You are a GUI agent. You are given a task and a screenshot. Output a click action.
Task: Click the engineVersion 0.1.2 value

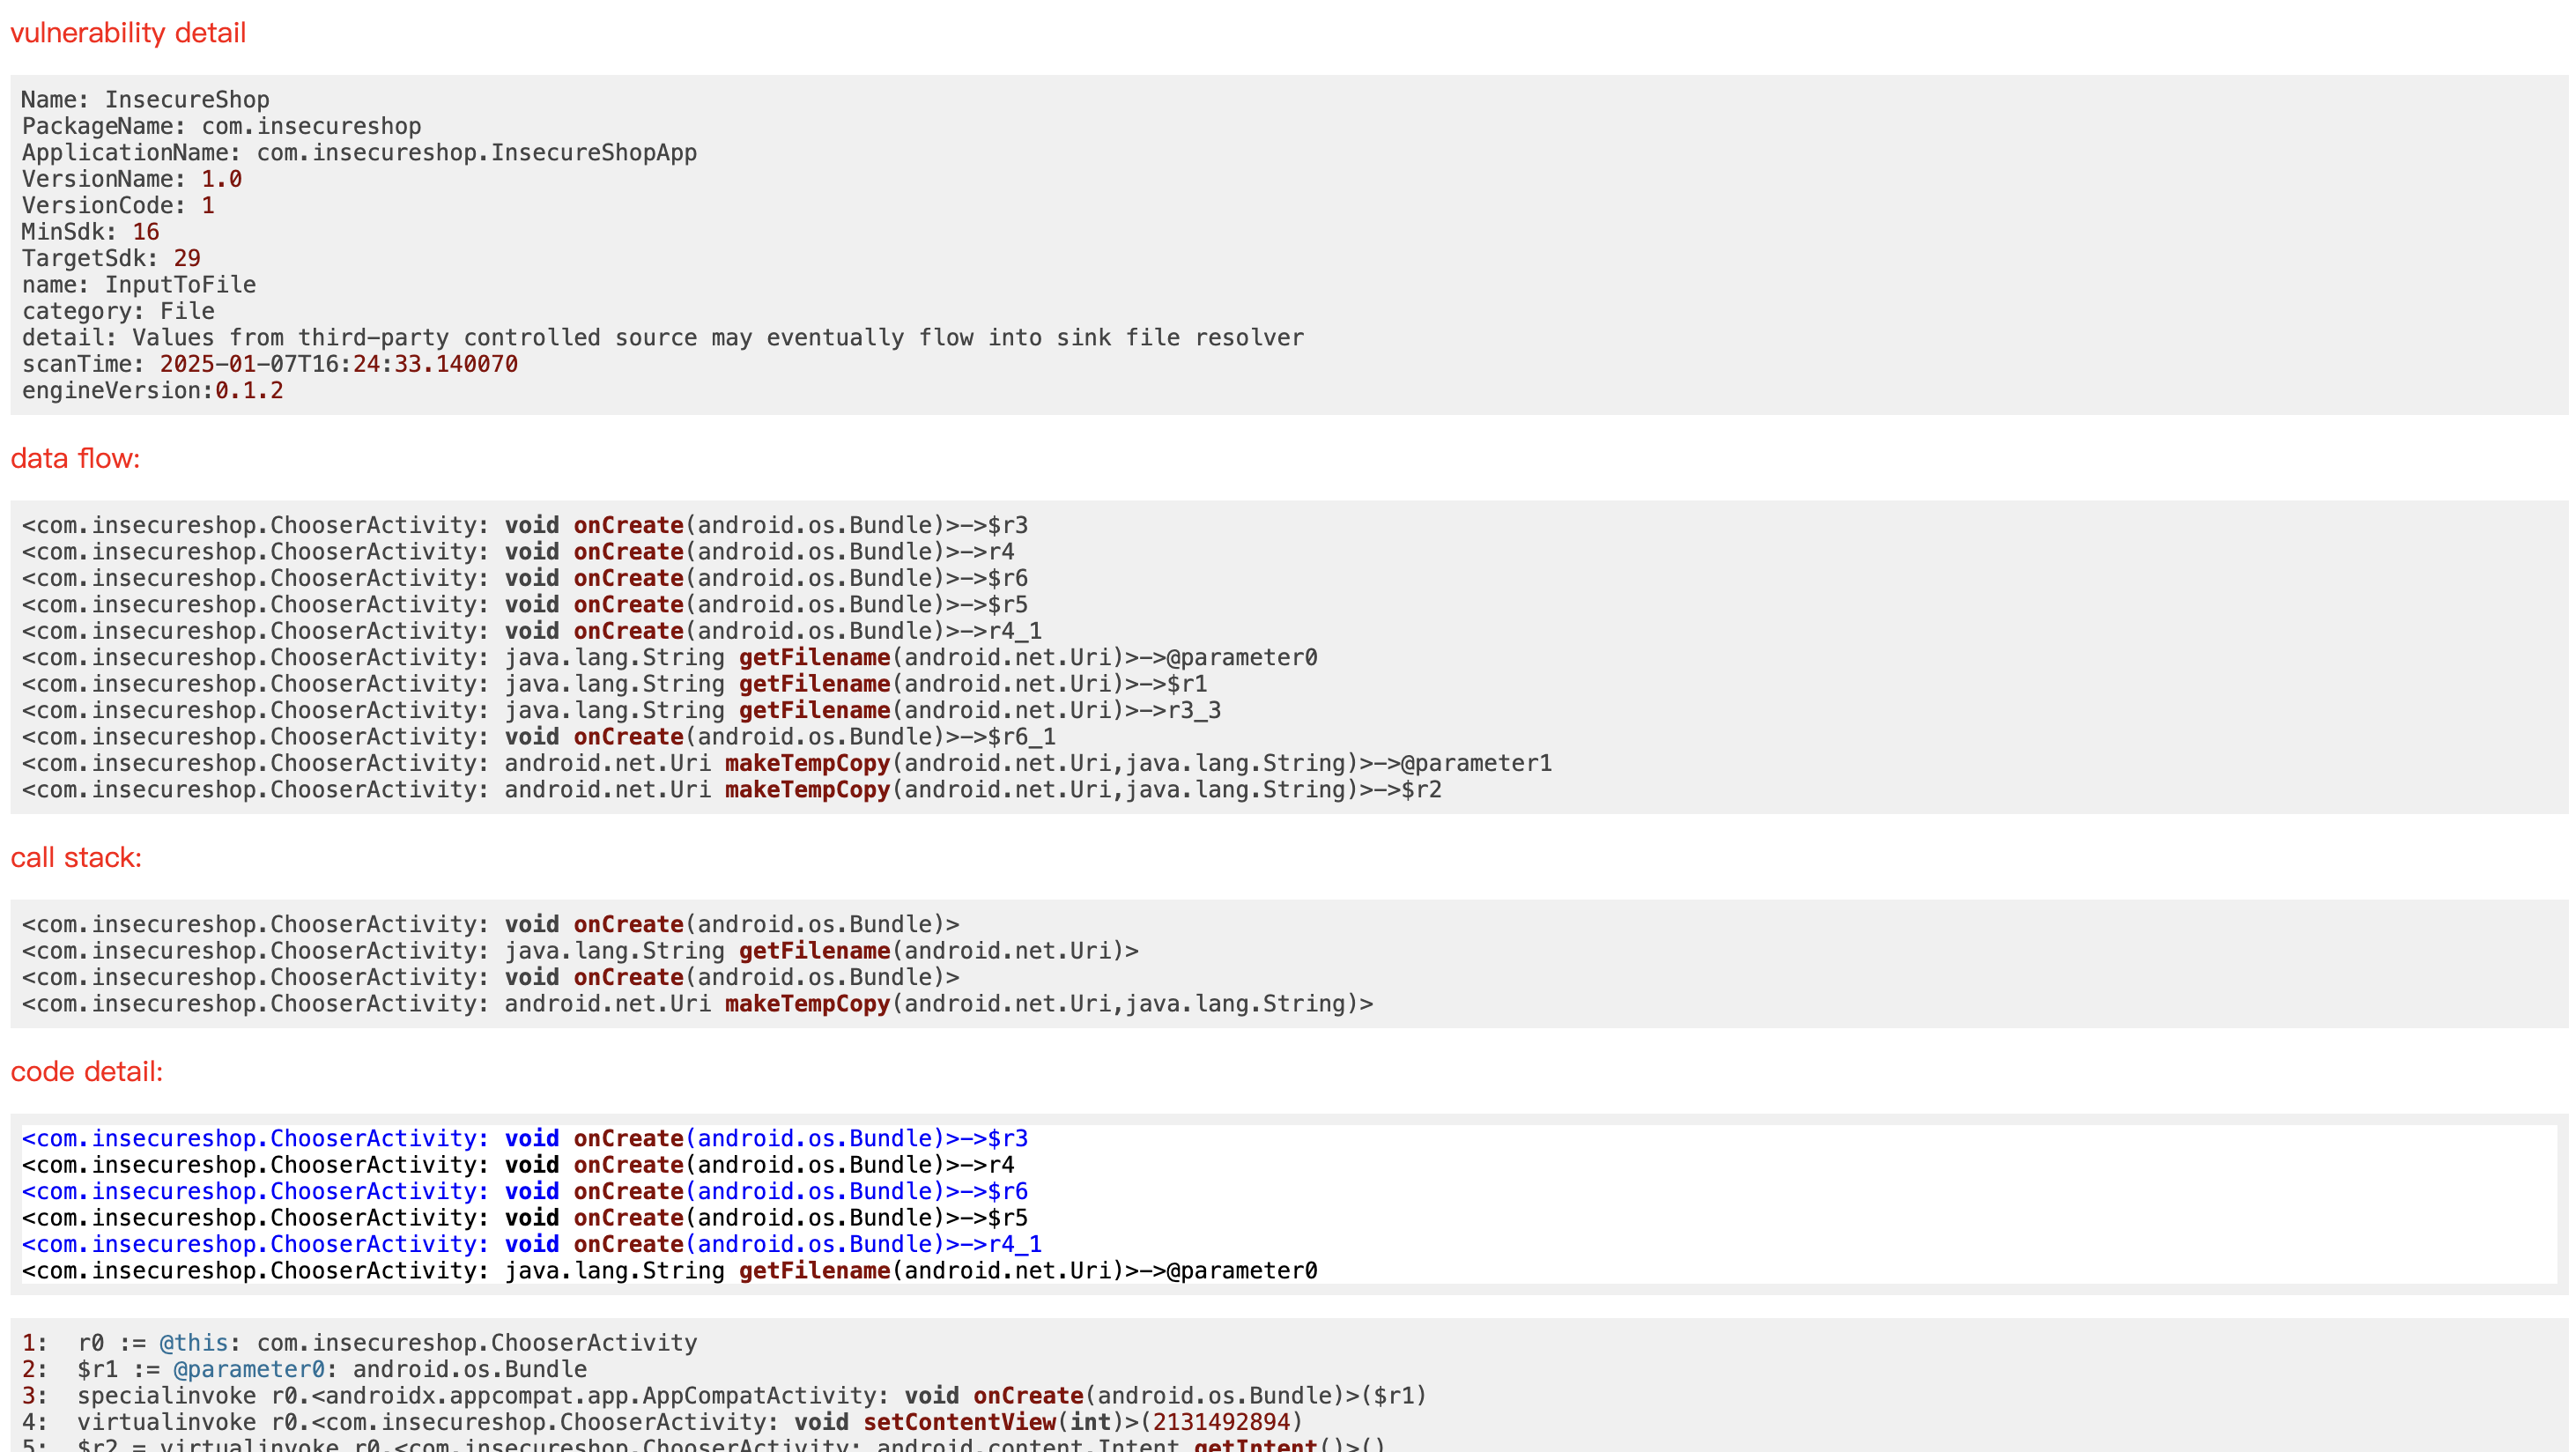[x=249, y=391]
